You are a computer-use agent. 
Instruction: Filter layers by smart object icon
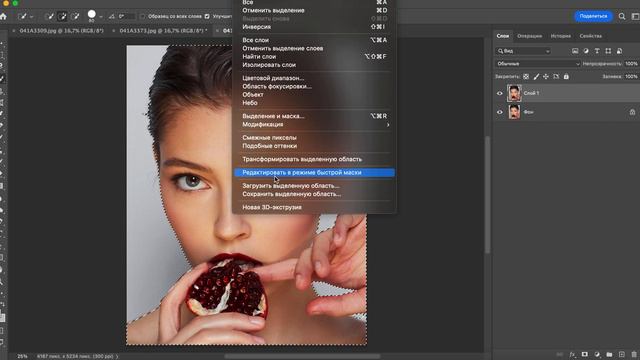coord(619,51)
